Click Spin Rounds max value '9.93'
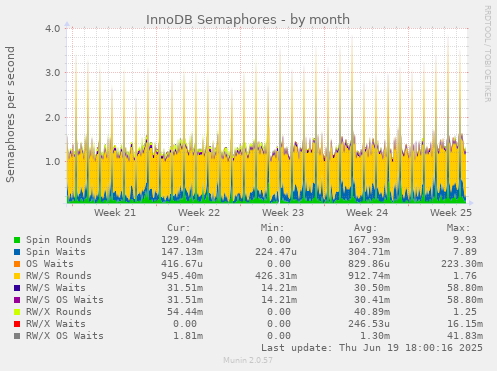Image resolution: width=497 pixels, height=371 pixels. pyautogui.click(x=465, y=240)
